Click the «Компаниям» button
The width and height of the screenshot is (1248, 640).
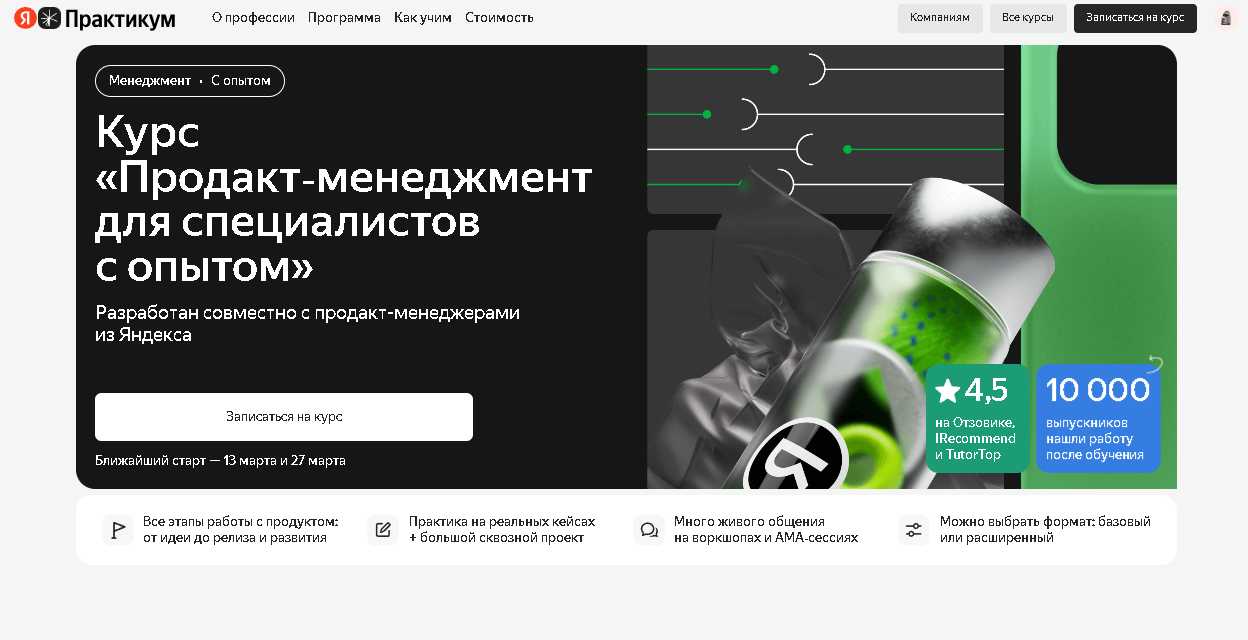(x=940, y=18)
